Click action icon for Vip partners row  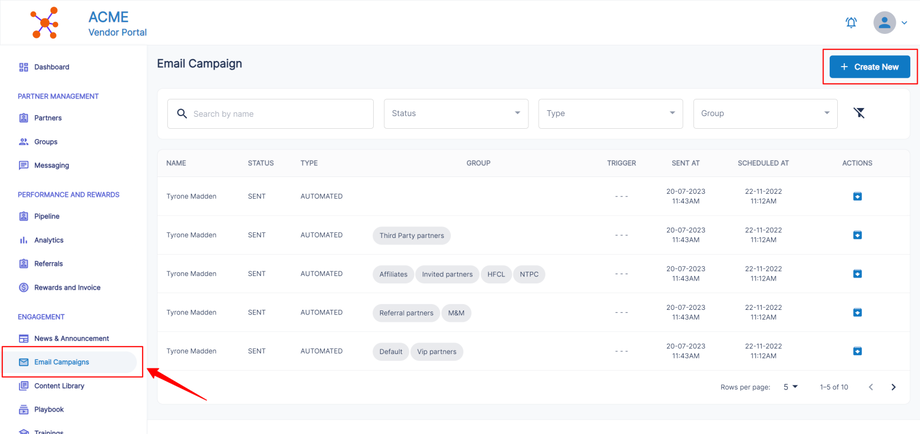(857, 351)
